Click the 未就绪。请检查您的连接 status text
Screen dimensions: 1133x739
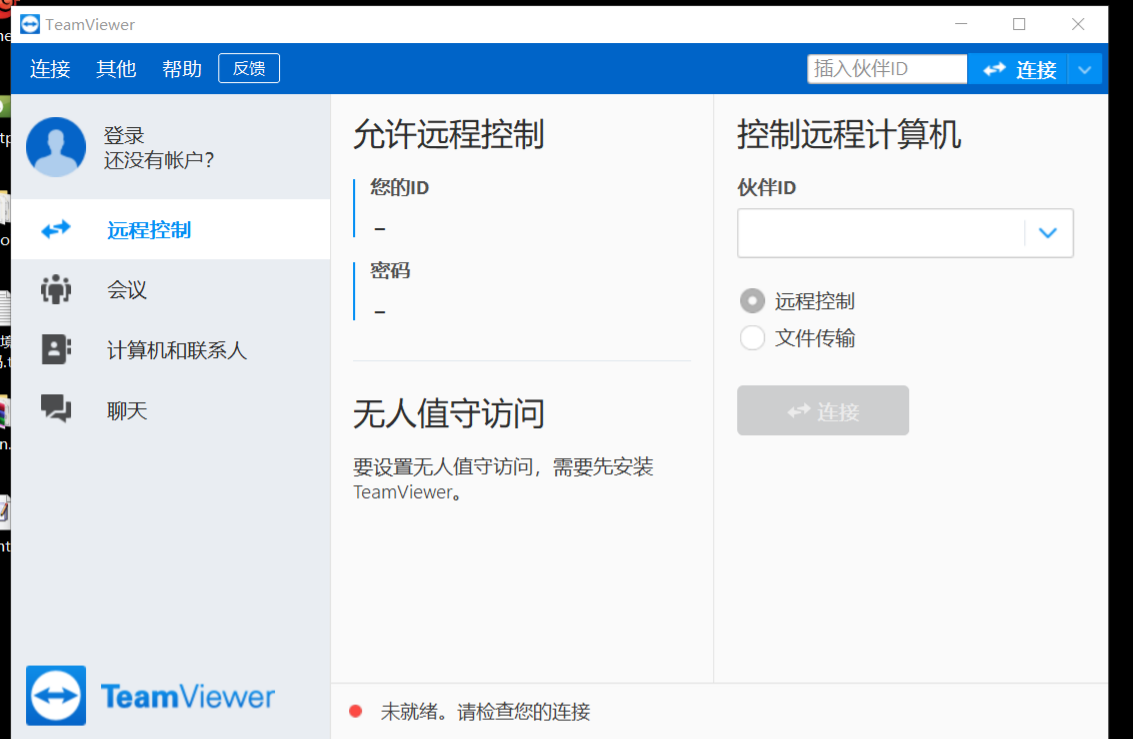[x=486, y=712]
